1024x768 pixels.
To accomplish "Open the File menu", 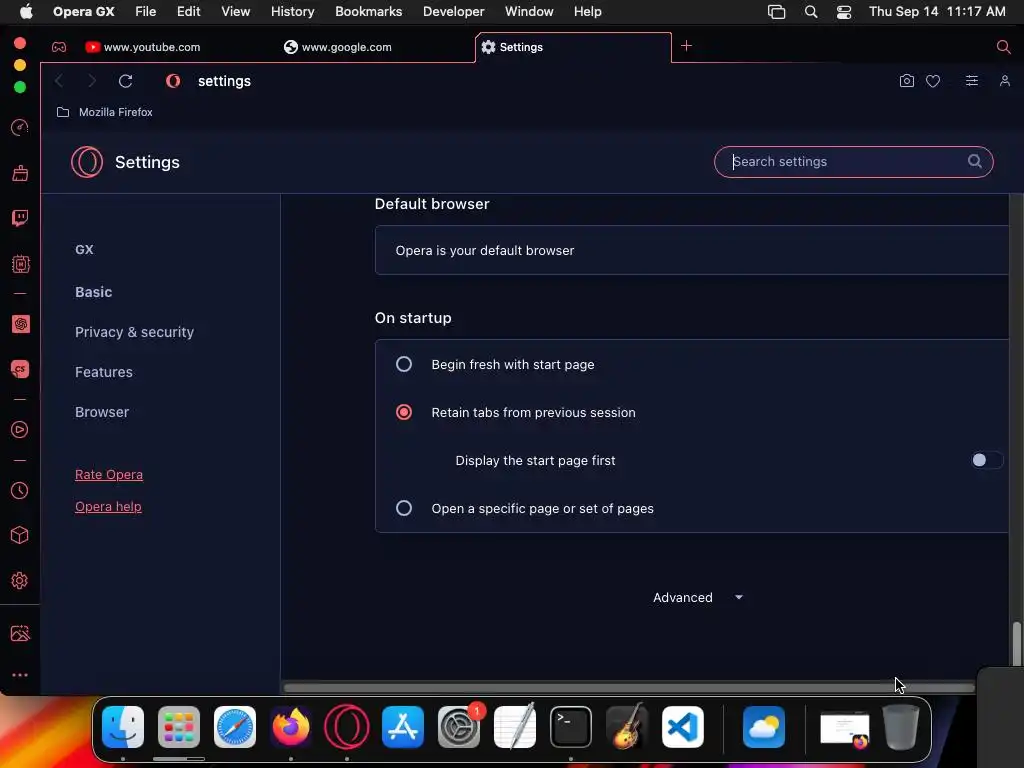I will [145, 12].
